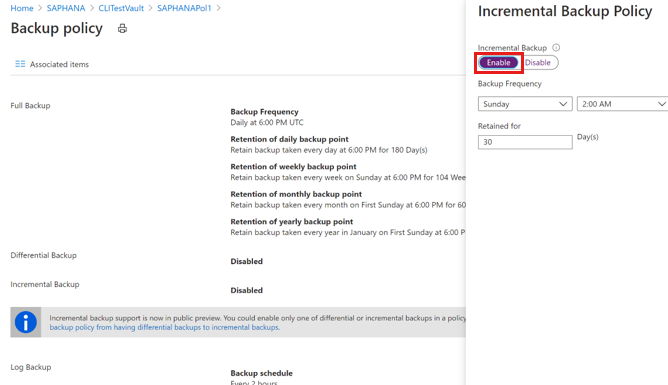Click 'Daily at 6:00 PM UTC' text
This screenshot has width=668, height=385.
click(x=267, y=123)
